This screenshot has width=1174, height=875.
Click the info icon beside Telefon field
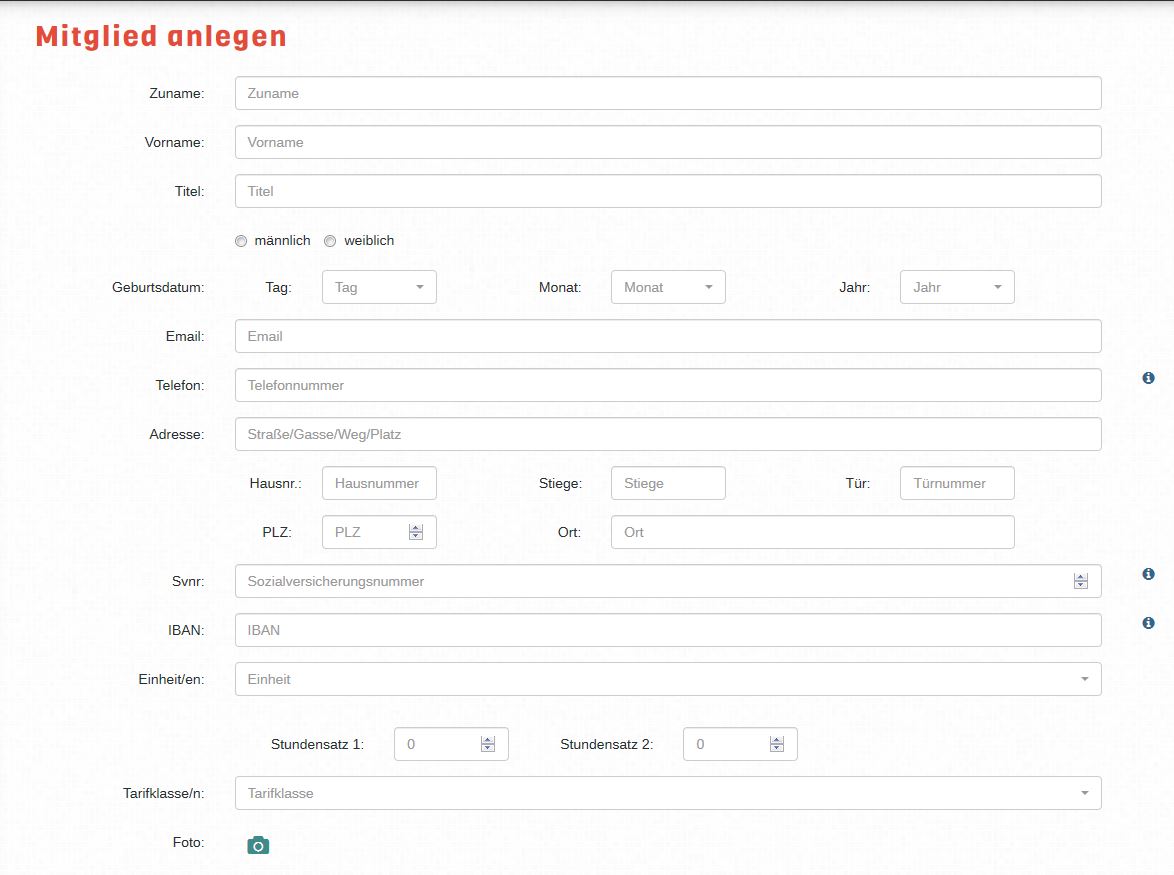point(1148,378)
